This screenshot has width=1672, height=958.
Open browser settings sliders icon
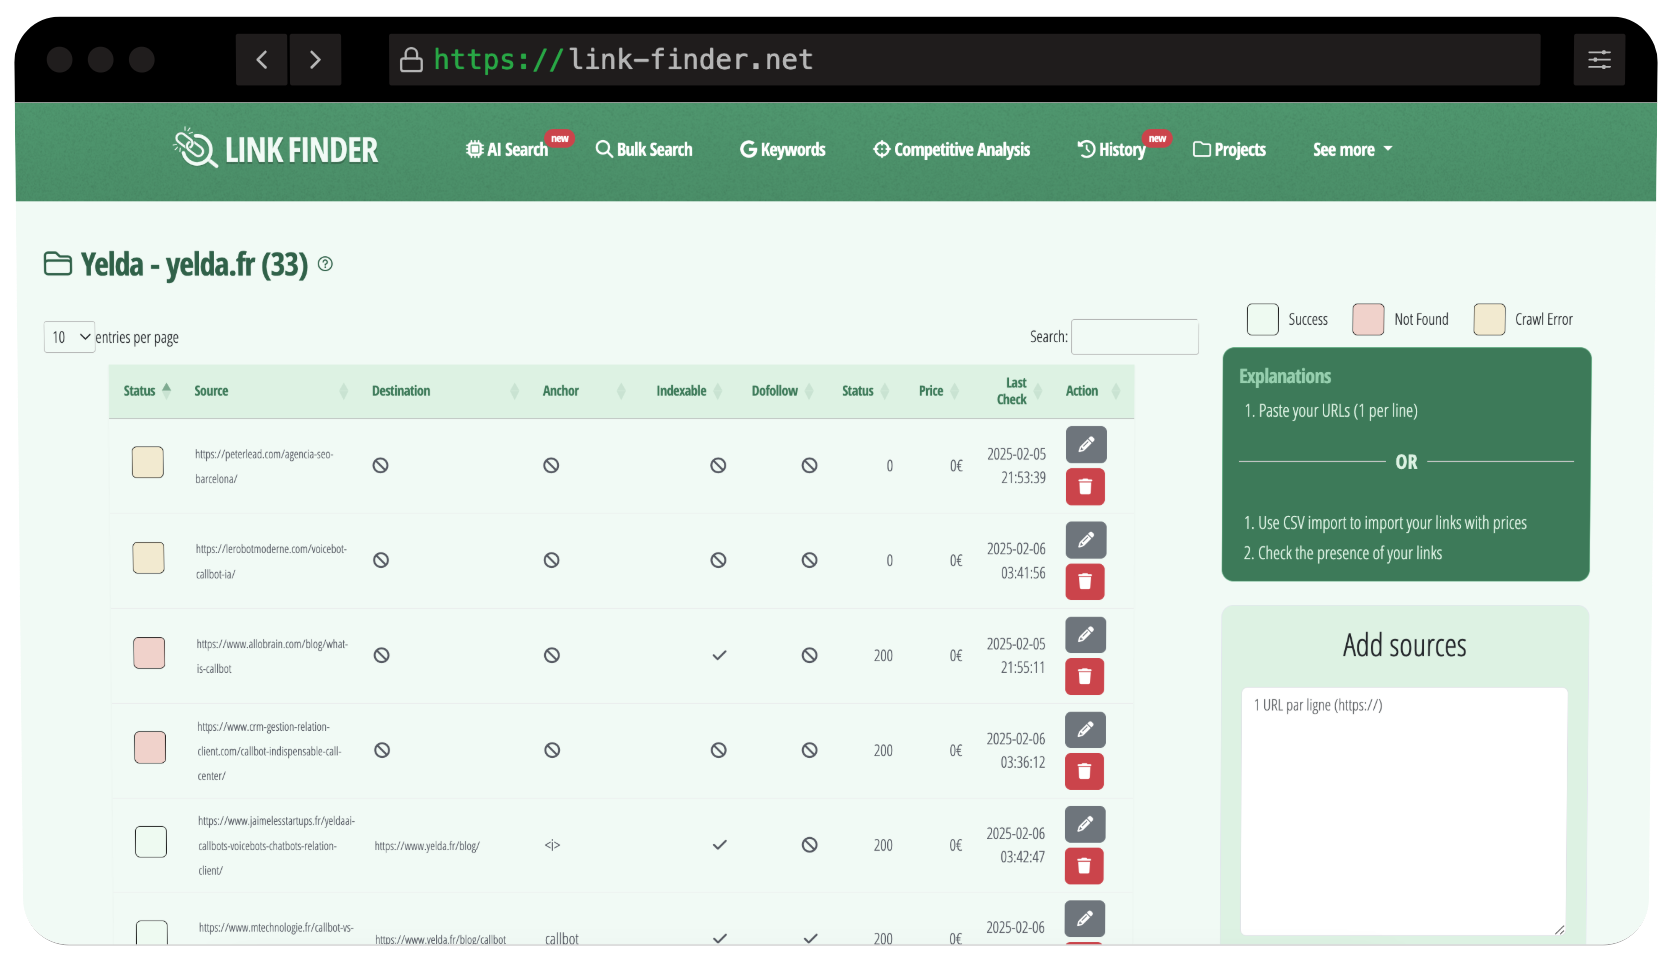(x=1599, y=60)
